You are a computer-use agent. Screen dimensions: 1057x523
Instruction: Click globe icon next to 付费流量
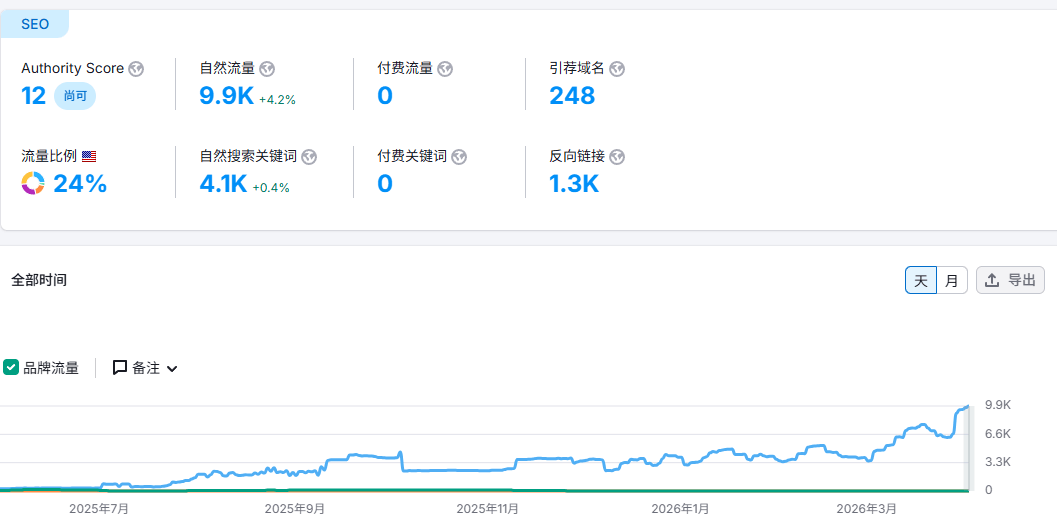coord(445,69)
